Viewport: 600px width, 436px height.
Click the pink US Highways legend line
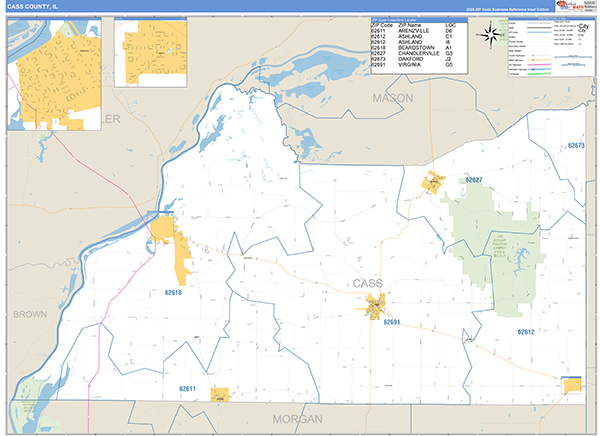[x=539, y=65]
